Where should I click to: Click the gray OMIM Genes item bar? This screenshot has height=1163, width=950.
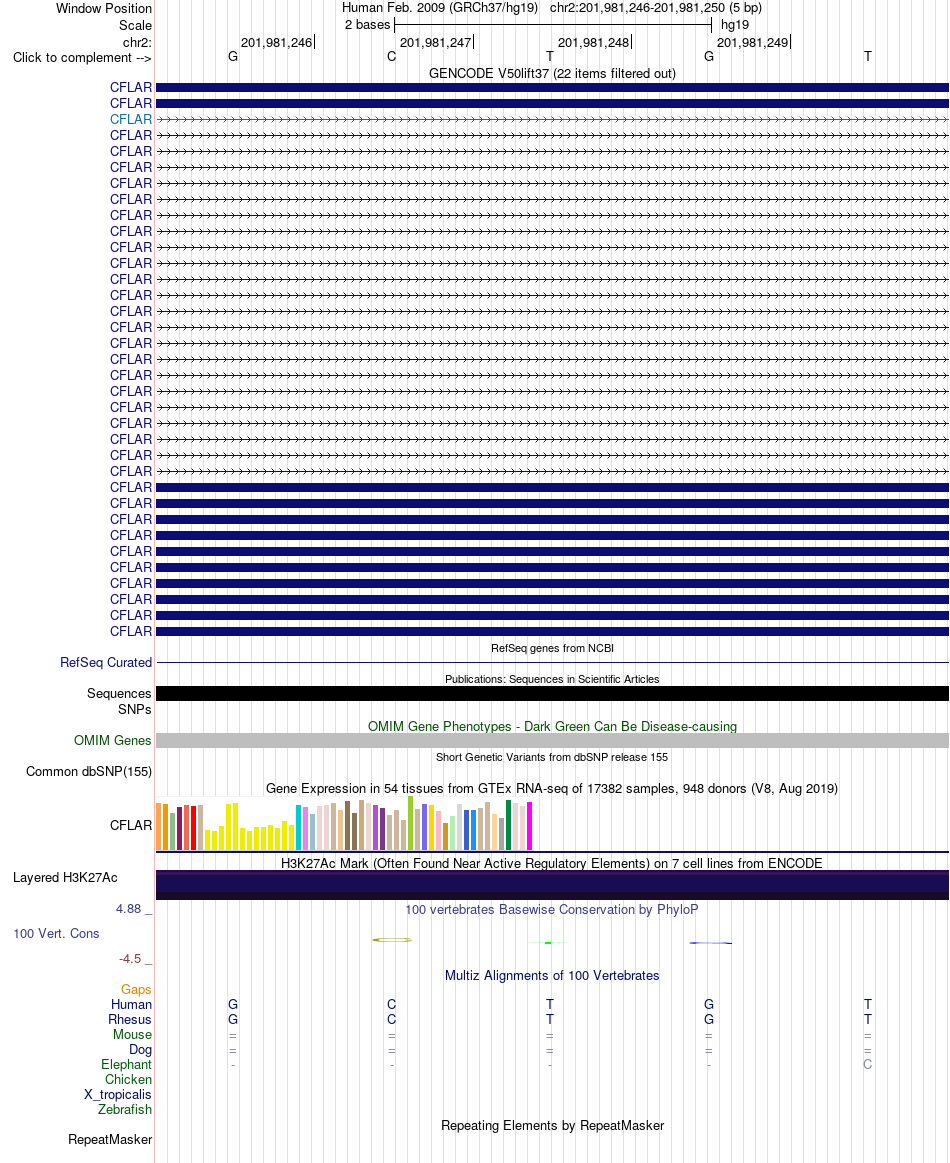pos(552,740)
